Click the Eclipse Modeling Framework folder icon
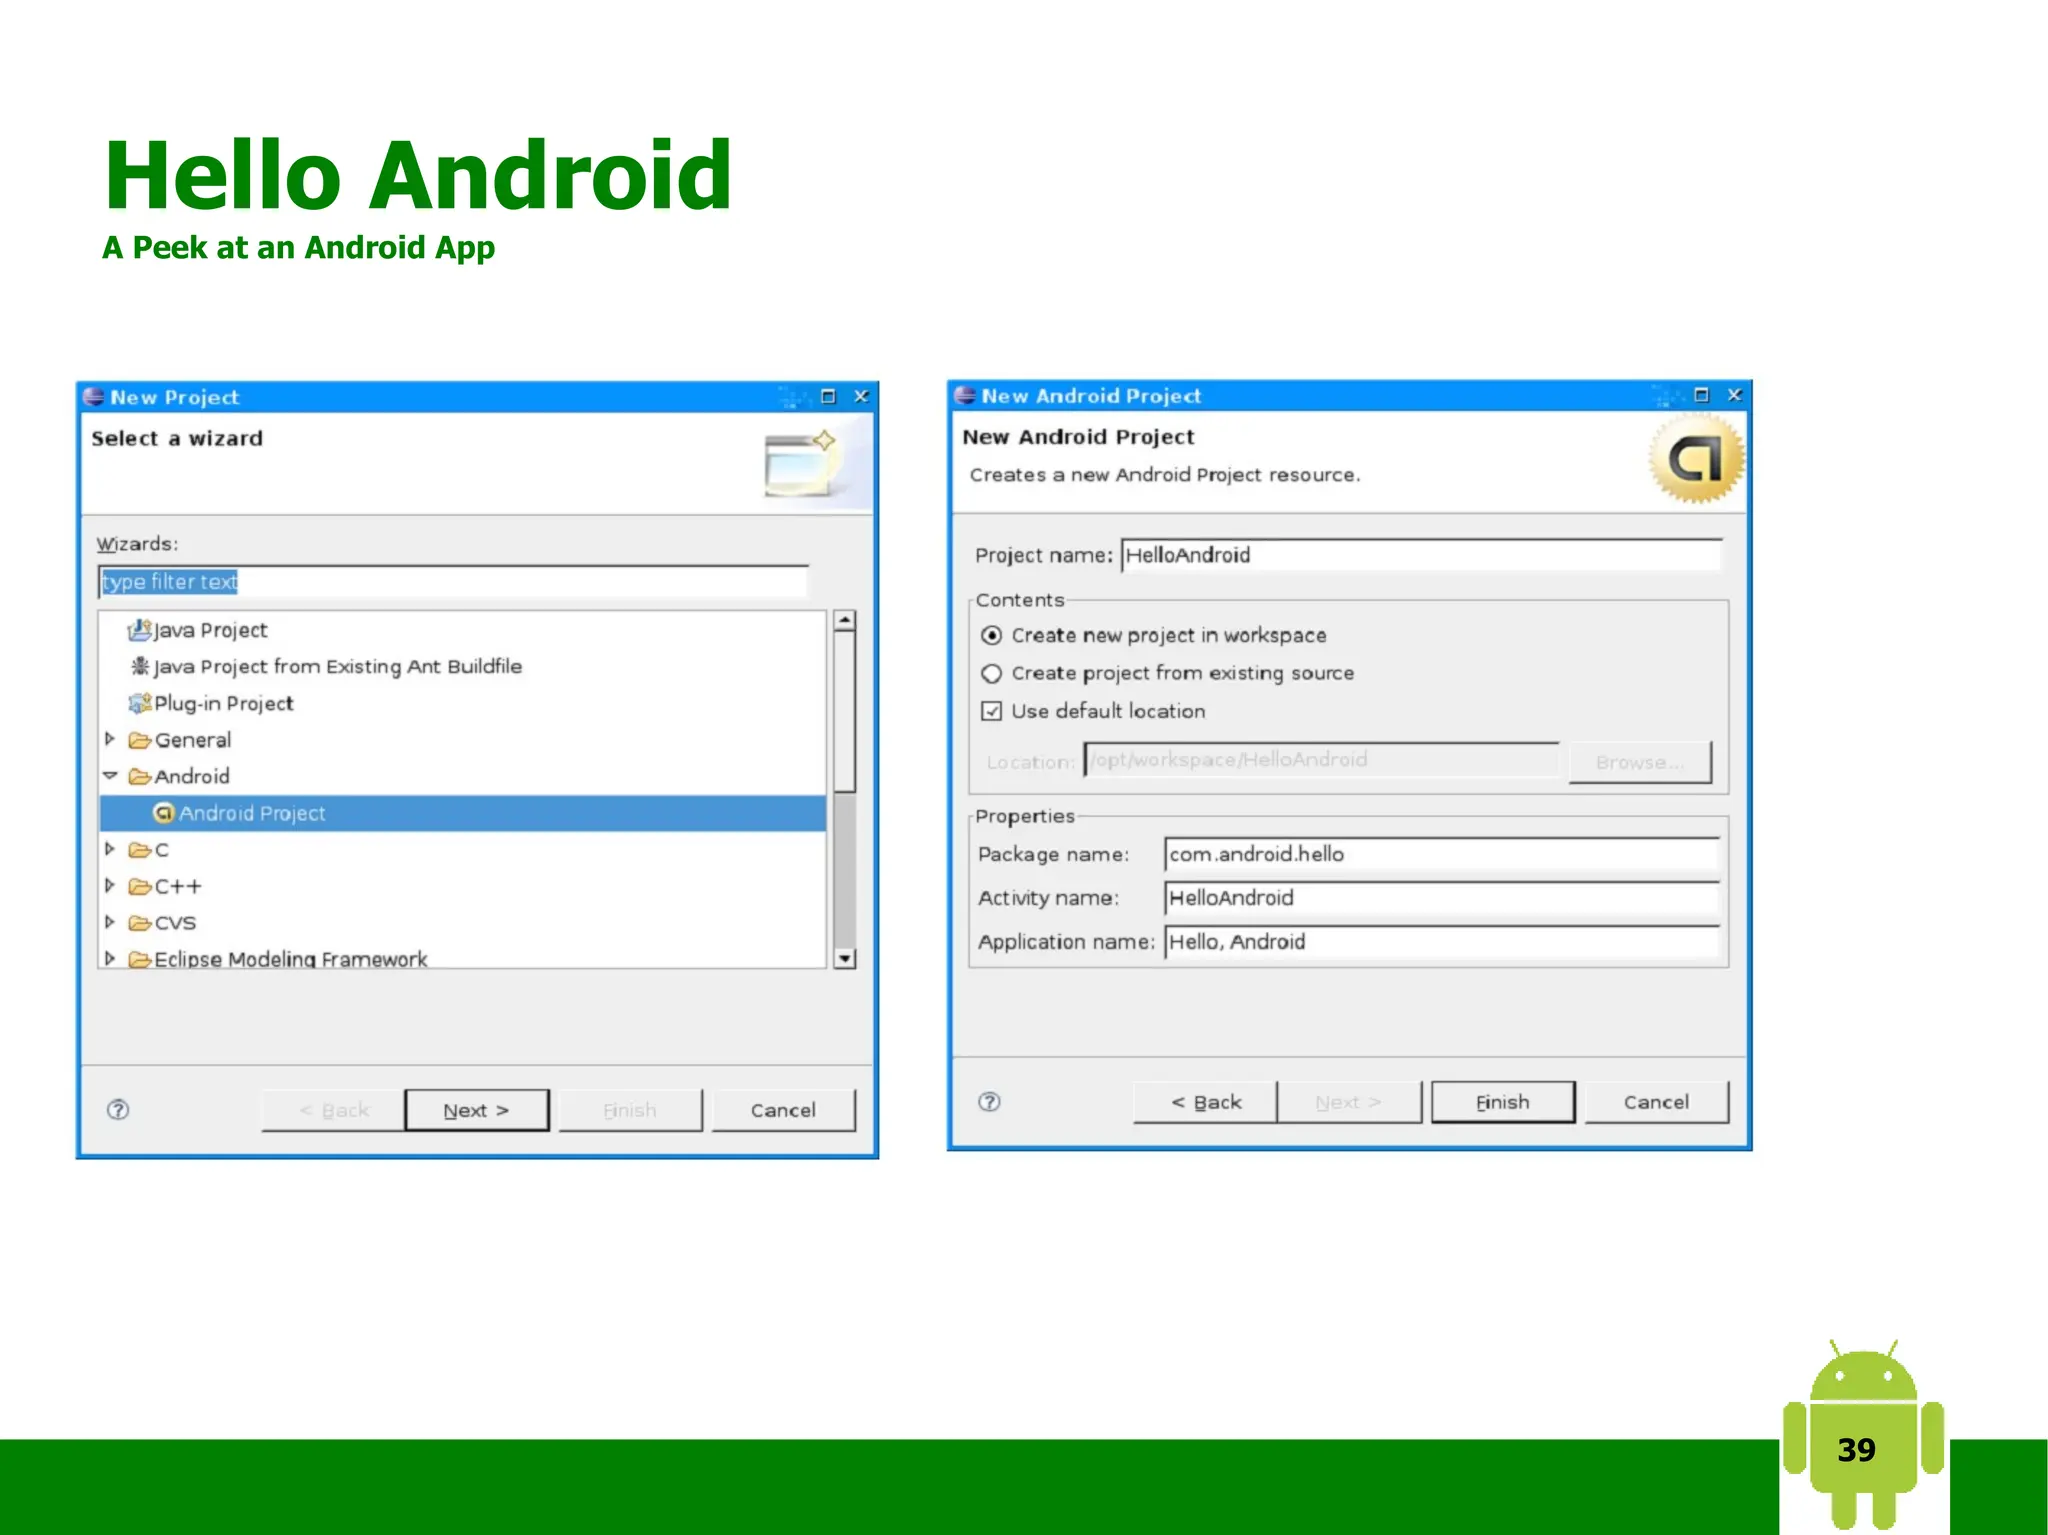Screen dimensions: 2048x1535 coord(140,959)
